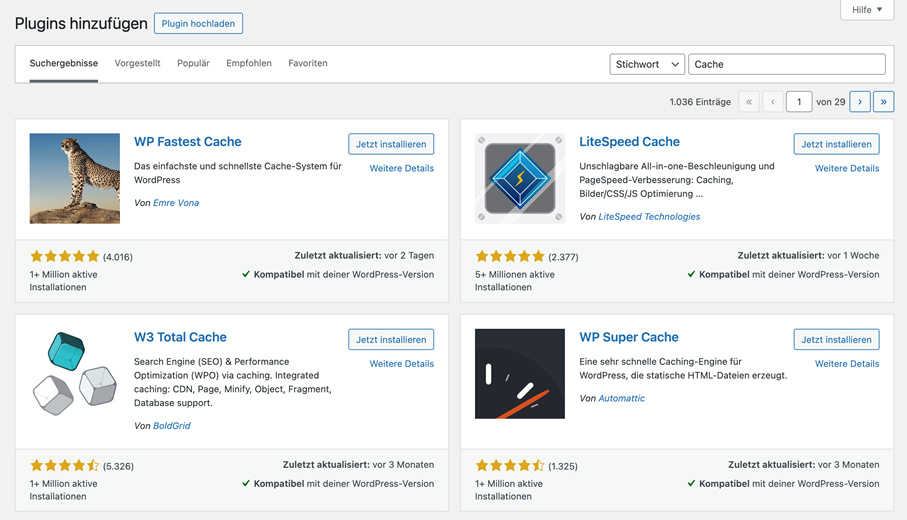Image resolution: width=907 pixels, height=520 pixels.
Task: Click the current page number field
Action: (x=799, y=102)
